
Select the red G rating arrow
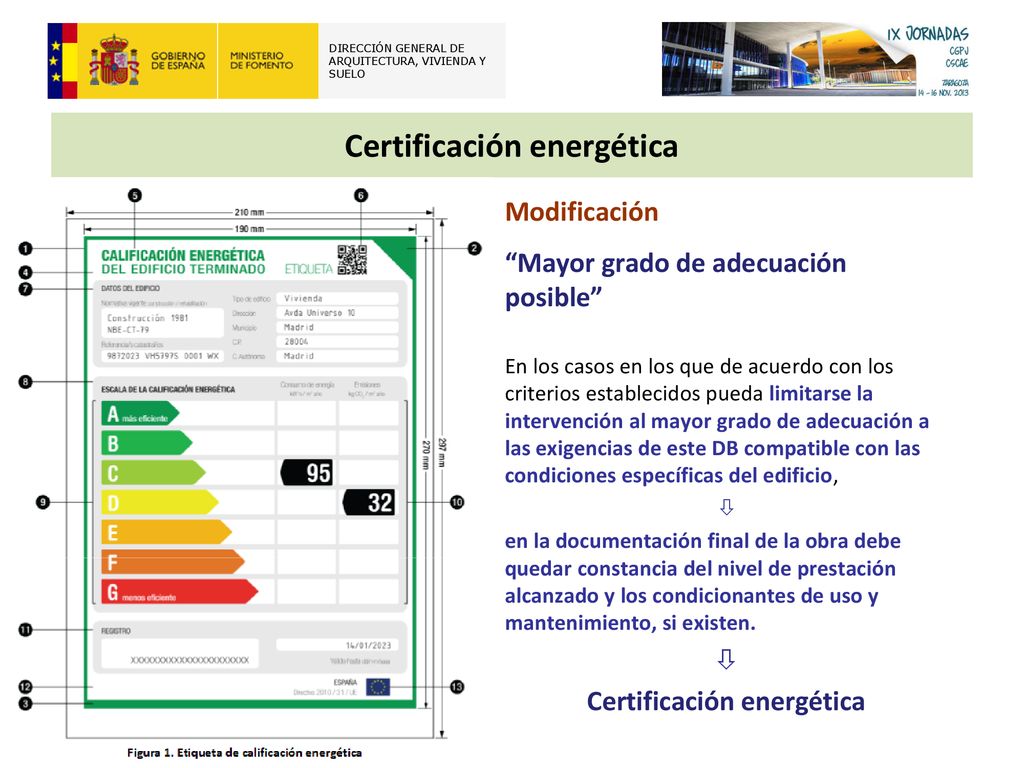(179, 592)
